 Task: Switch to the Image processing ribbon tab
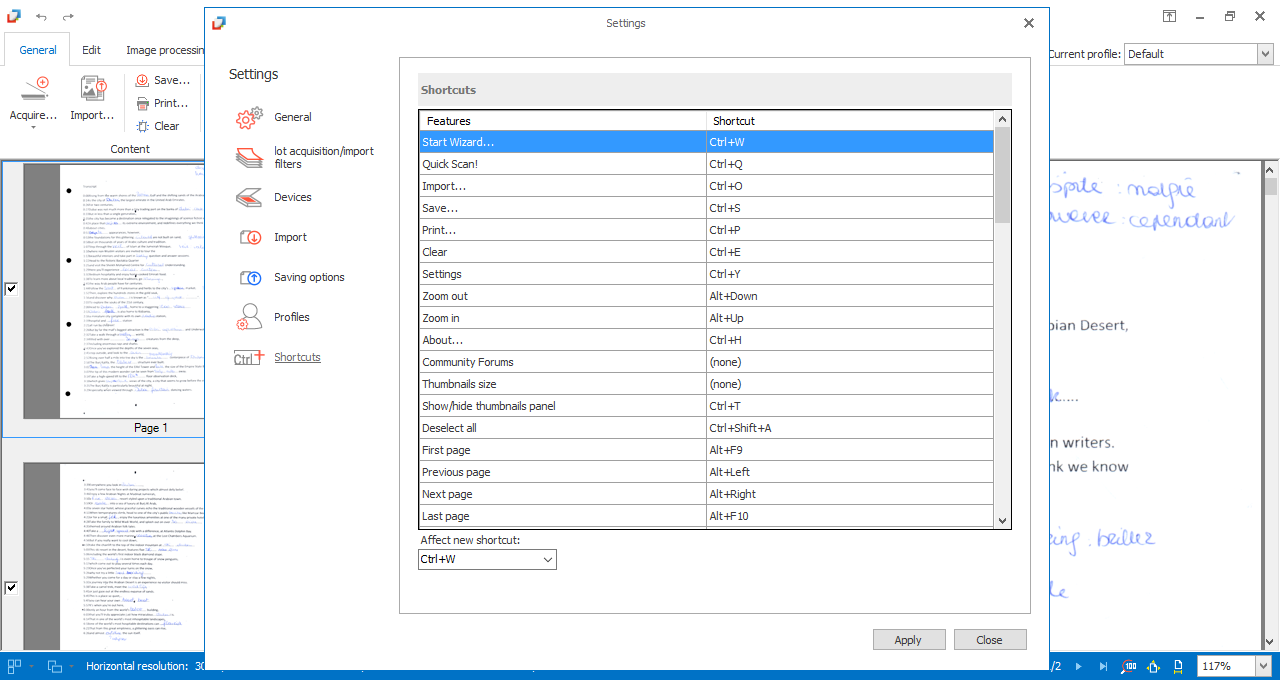(x=164, y=50)
